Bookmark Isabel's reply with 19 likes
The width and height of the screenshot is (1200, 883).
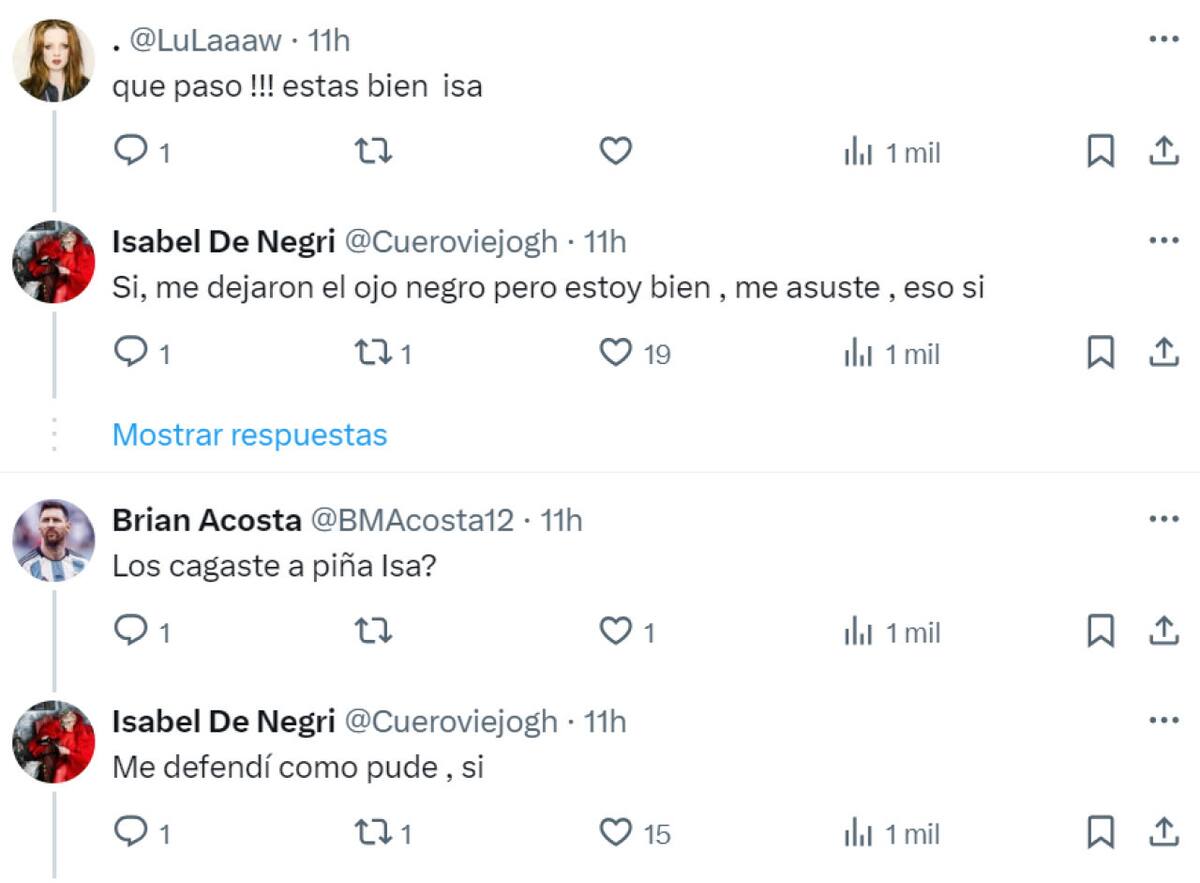1101,353
